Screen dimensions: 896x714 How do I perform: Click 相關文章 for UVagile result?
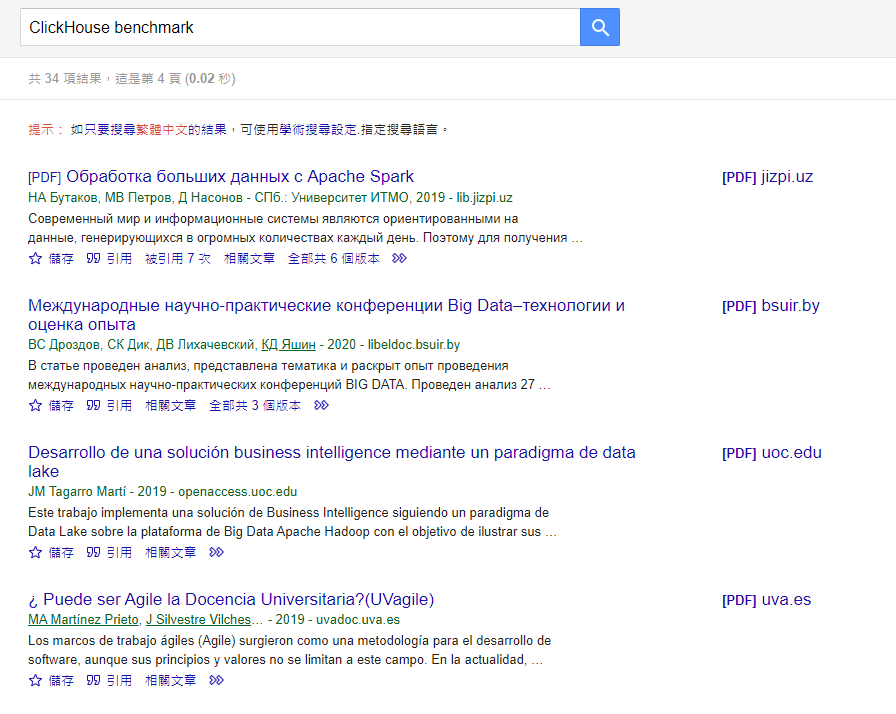170,680
